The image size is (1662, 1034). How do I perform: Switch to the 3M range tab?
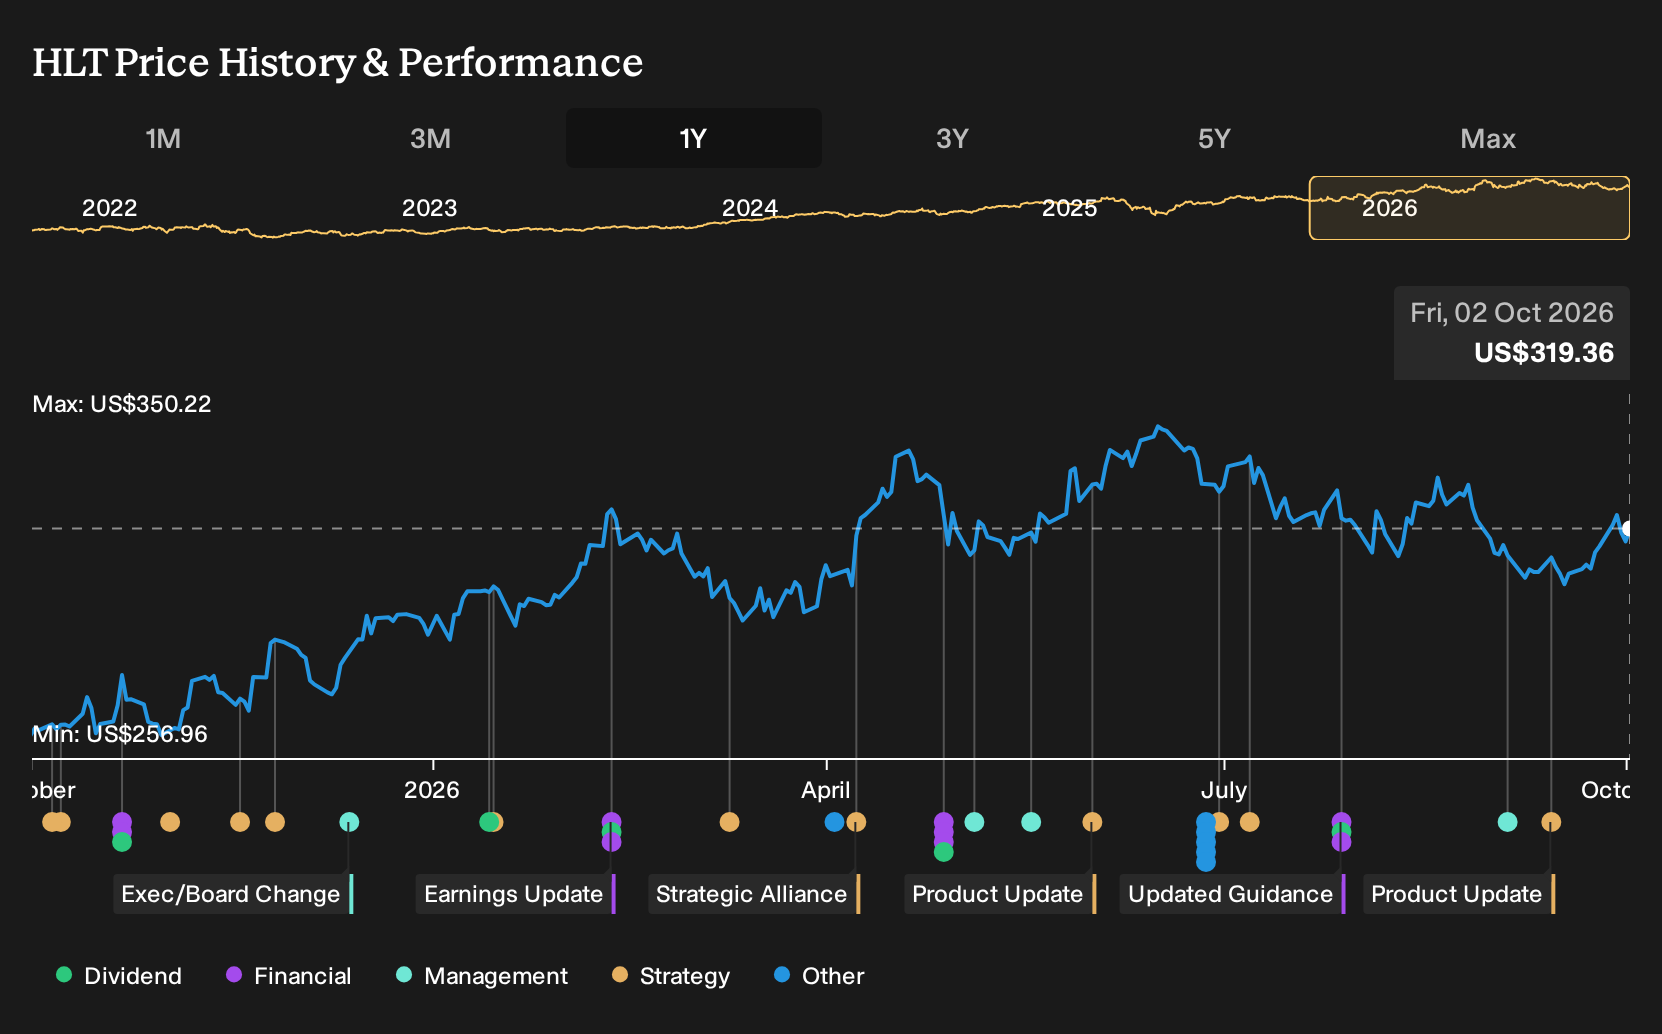pyautogui.click(x=430, y=139)
